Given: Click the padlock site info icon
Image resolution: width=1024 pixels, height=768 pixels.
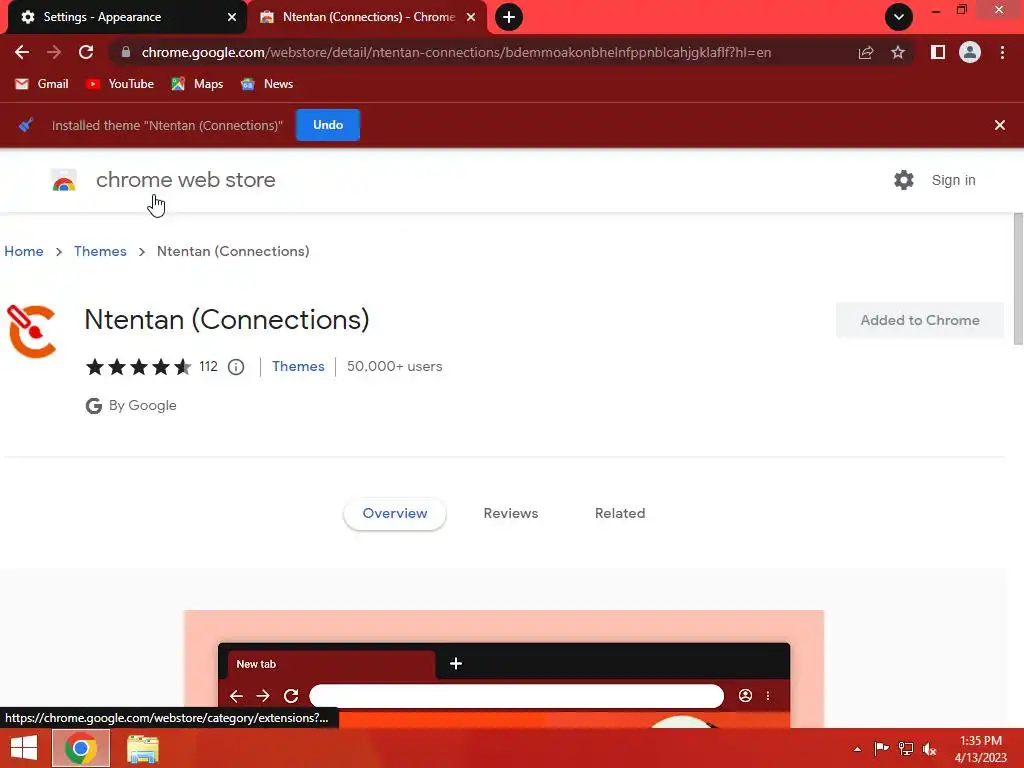Looking at the screenshot, I should (126, 52).
